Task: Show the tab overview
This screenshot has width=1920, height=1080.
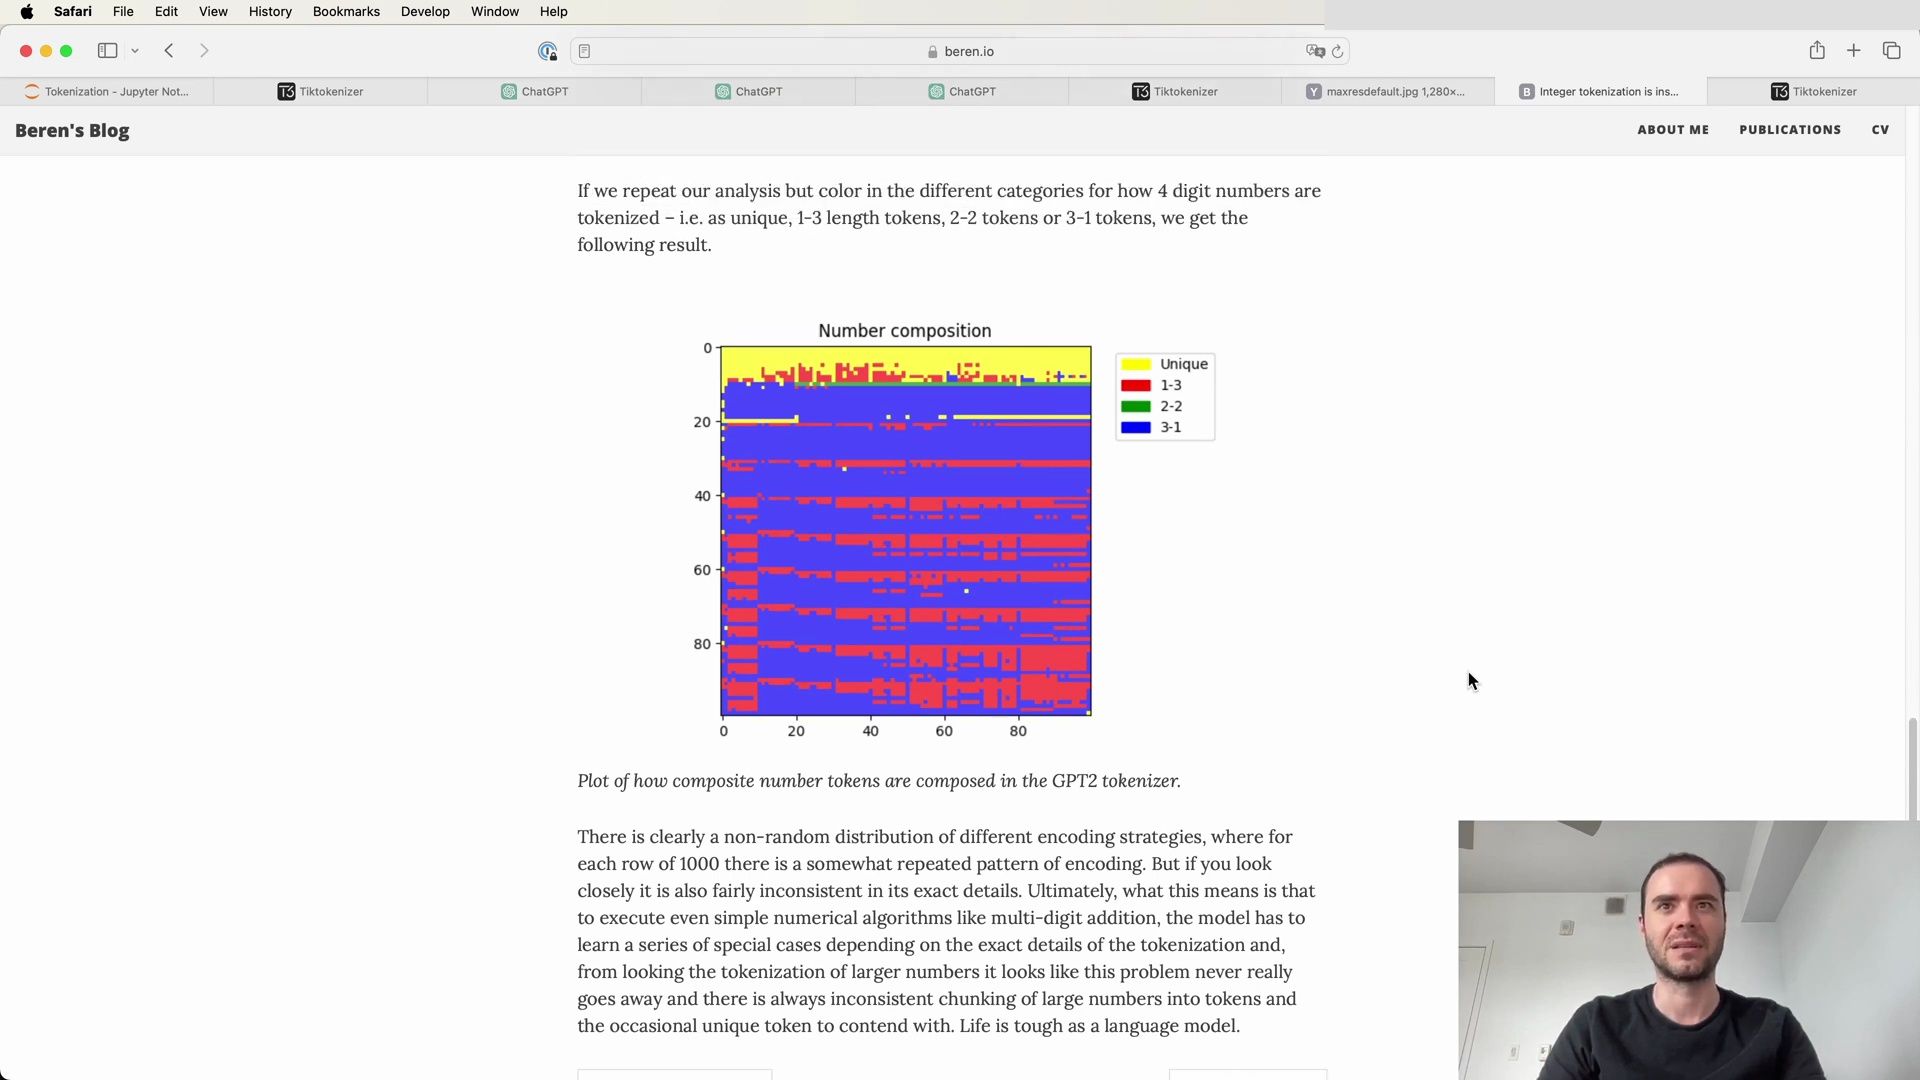Action: pos(1891,51)
